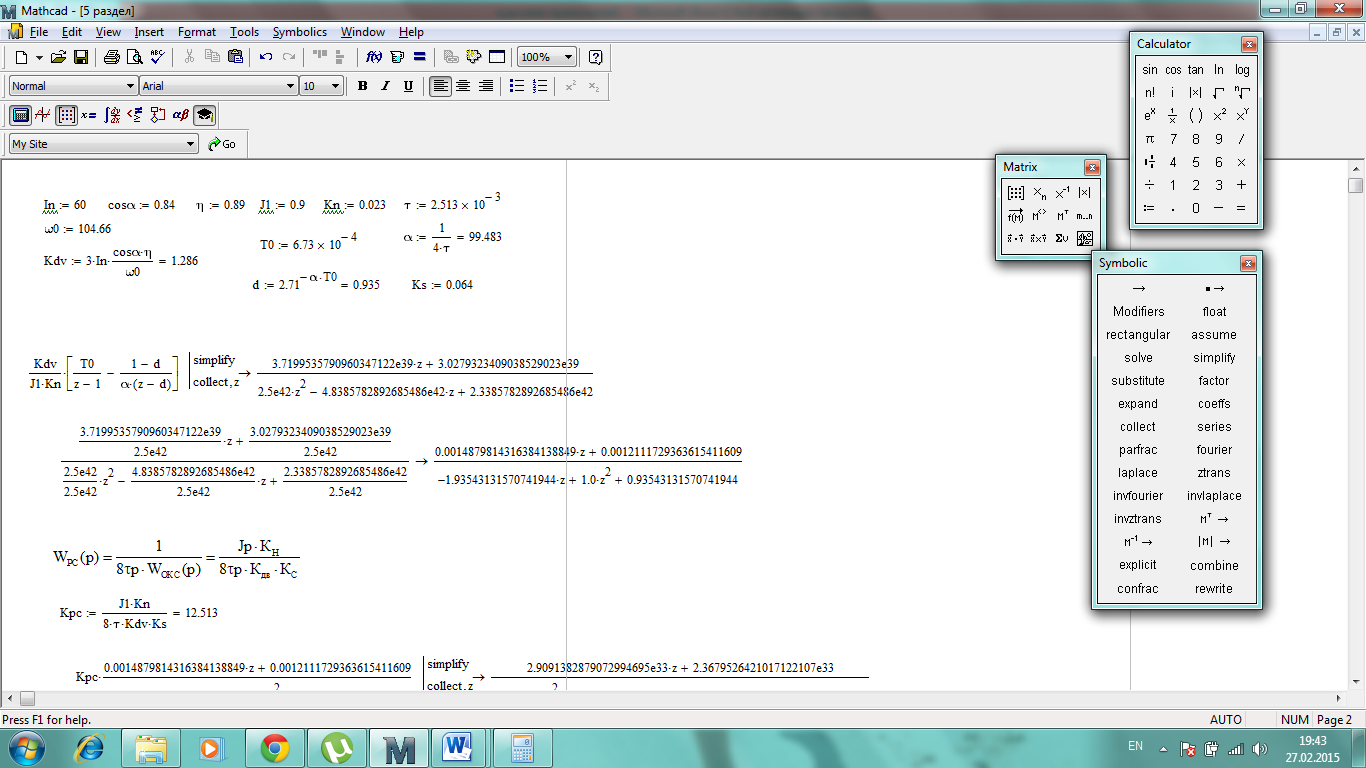Screen dimensions: 1366x768
Task: Click the Programming toolbar icon
Action: click(158, 115)
